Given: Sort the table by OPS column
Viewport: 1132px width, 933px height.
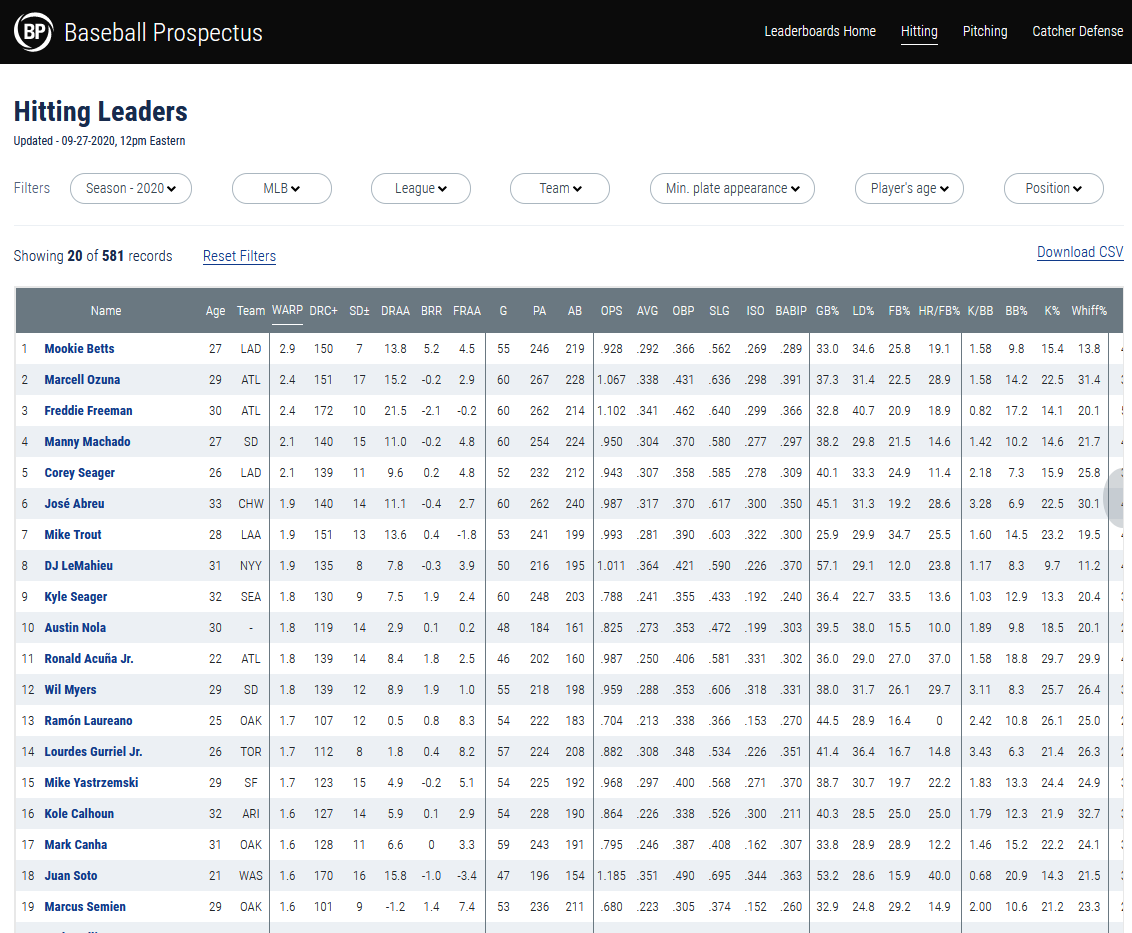Looking at the screenshot, I should pyautogui.click(x=611, y=311).
